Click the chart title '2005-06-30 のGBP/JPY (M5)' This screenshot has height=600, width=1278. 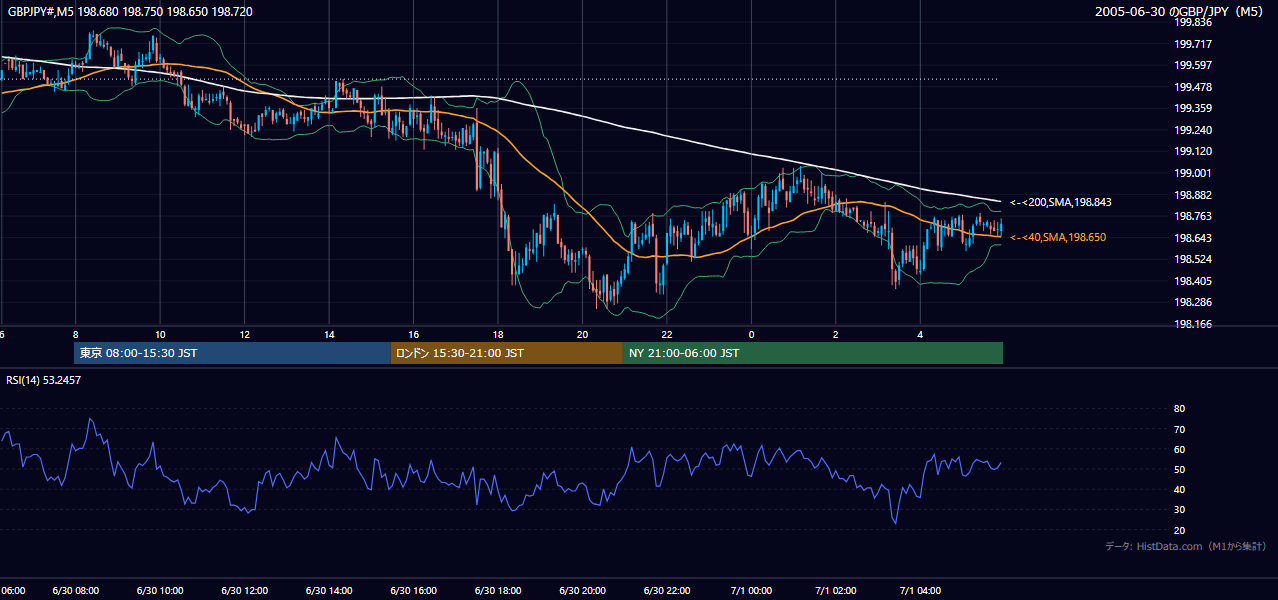click(1181, 12)
